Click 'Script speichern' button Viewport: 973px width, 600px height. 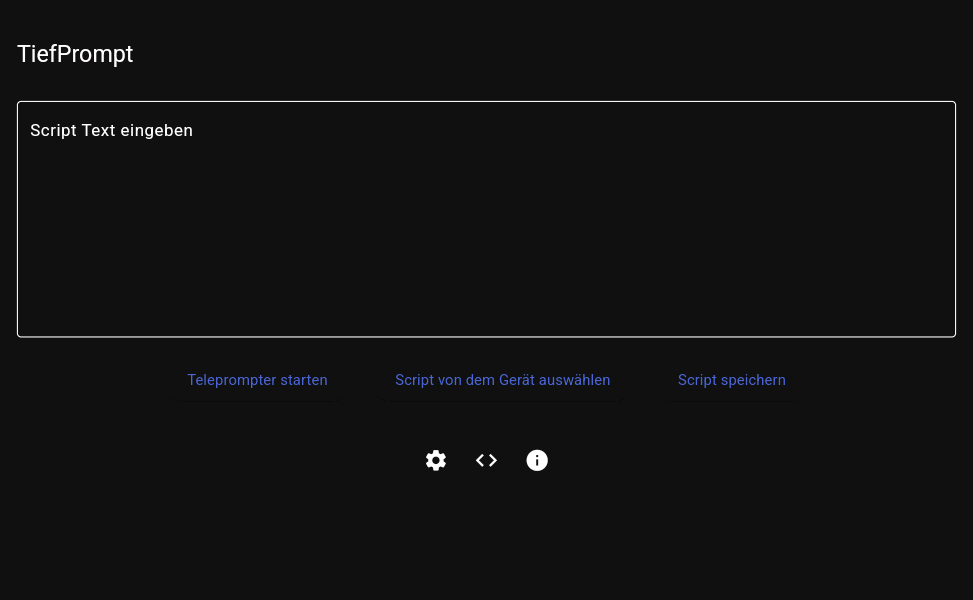(x=731, y=380)
